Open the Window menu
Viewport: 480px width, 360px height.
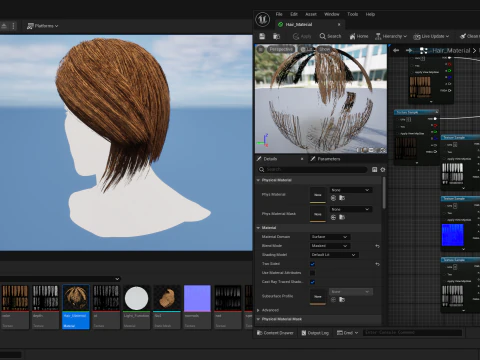click(332, 14)
